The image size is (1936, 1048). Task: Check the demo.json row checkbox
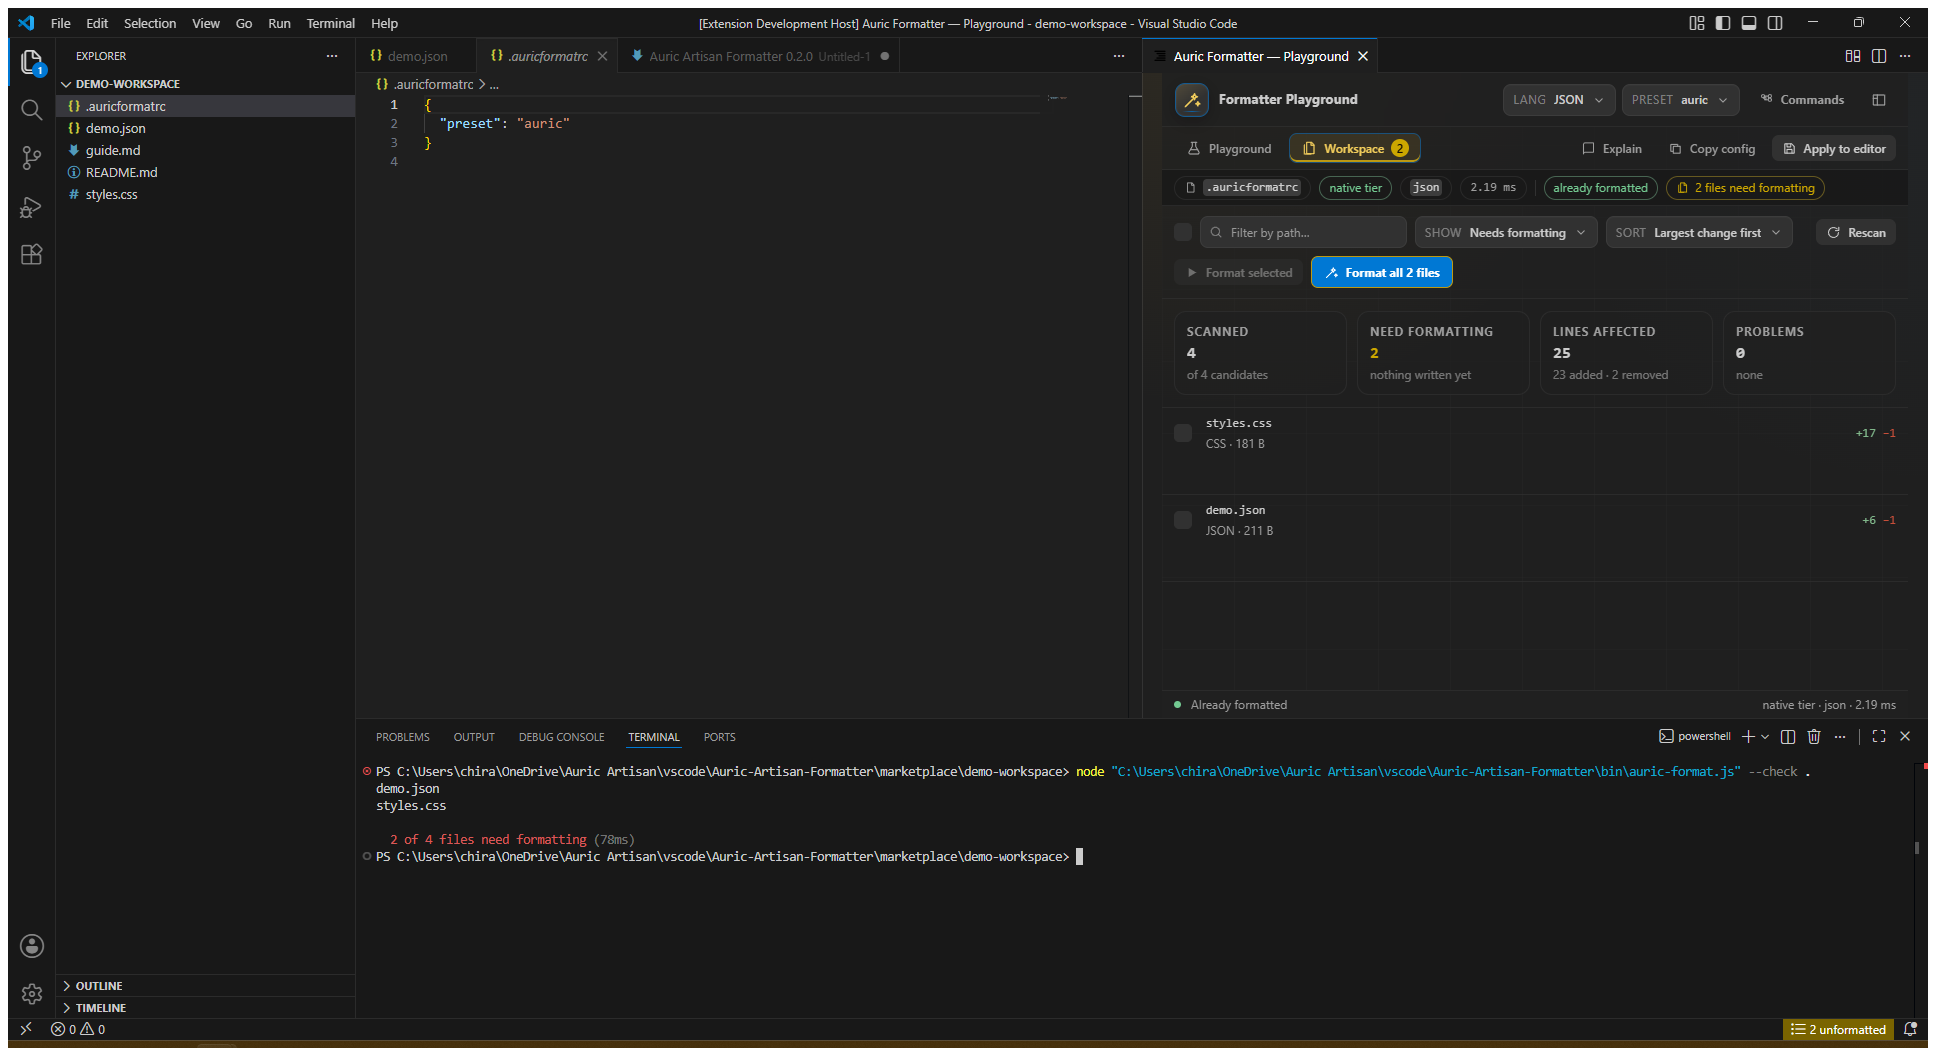pyautogui.click(x=1183, y=520)
